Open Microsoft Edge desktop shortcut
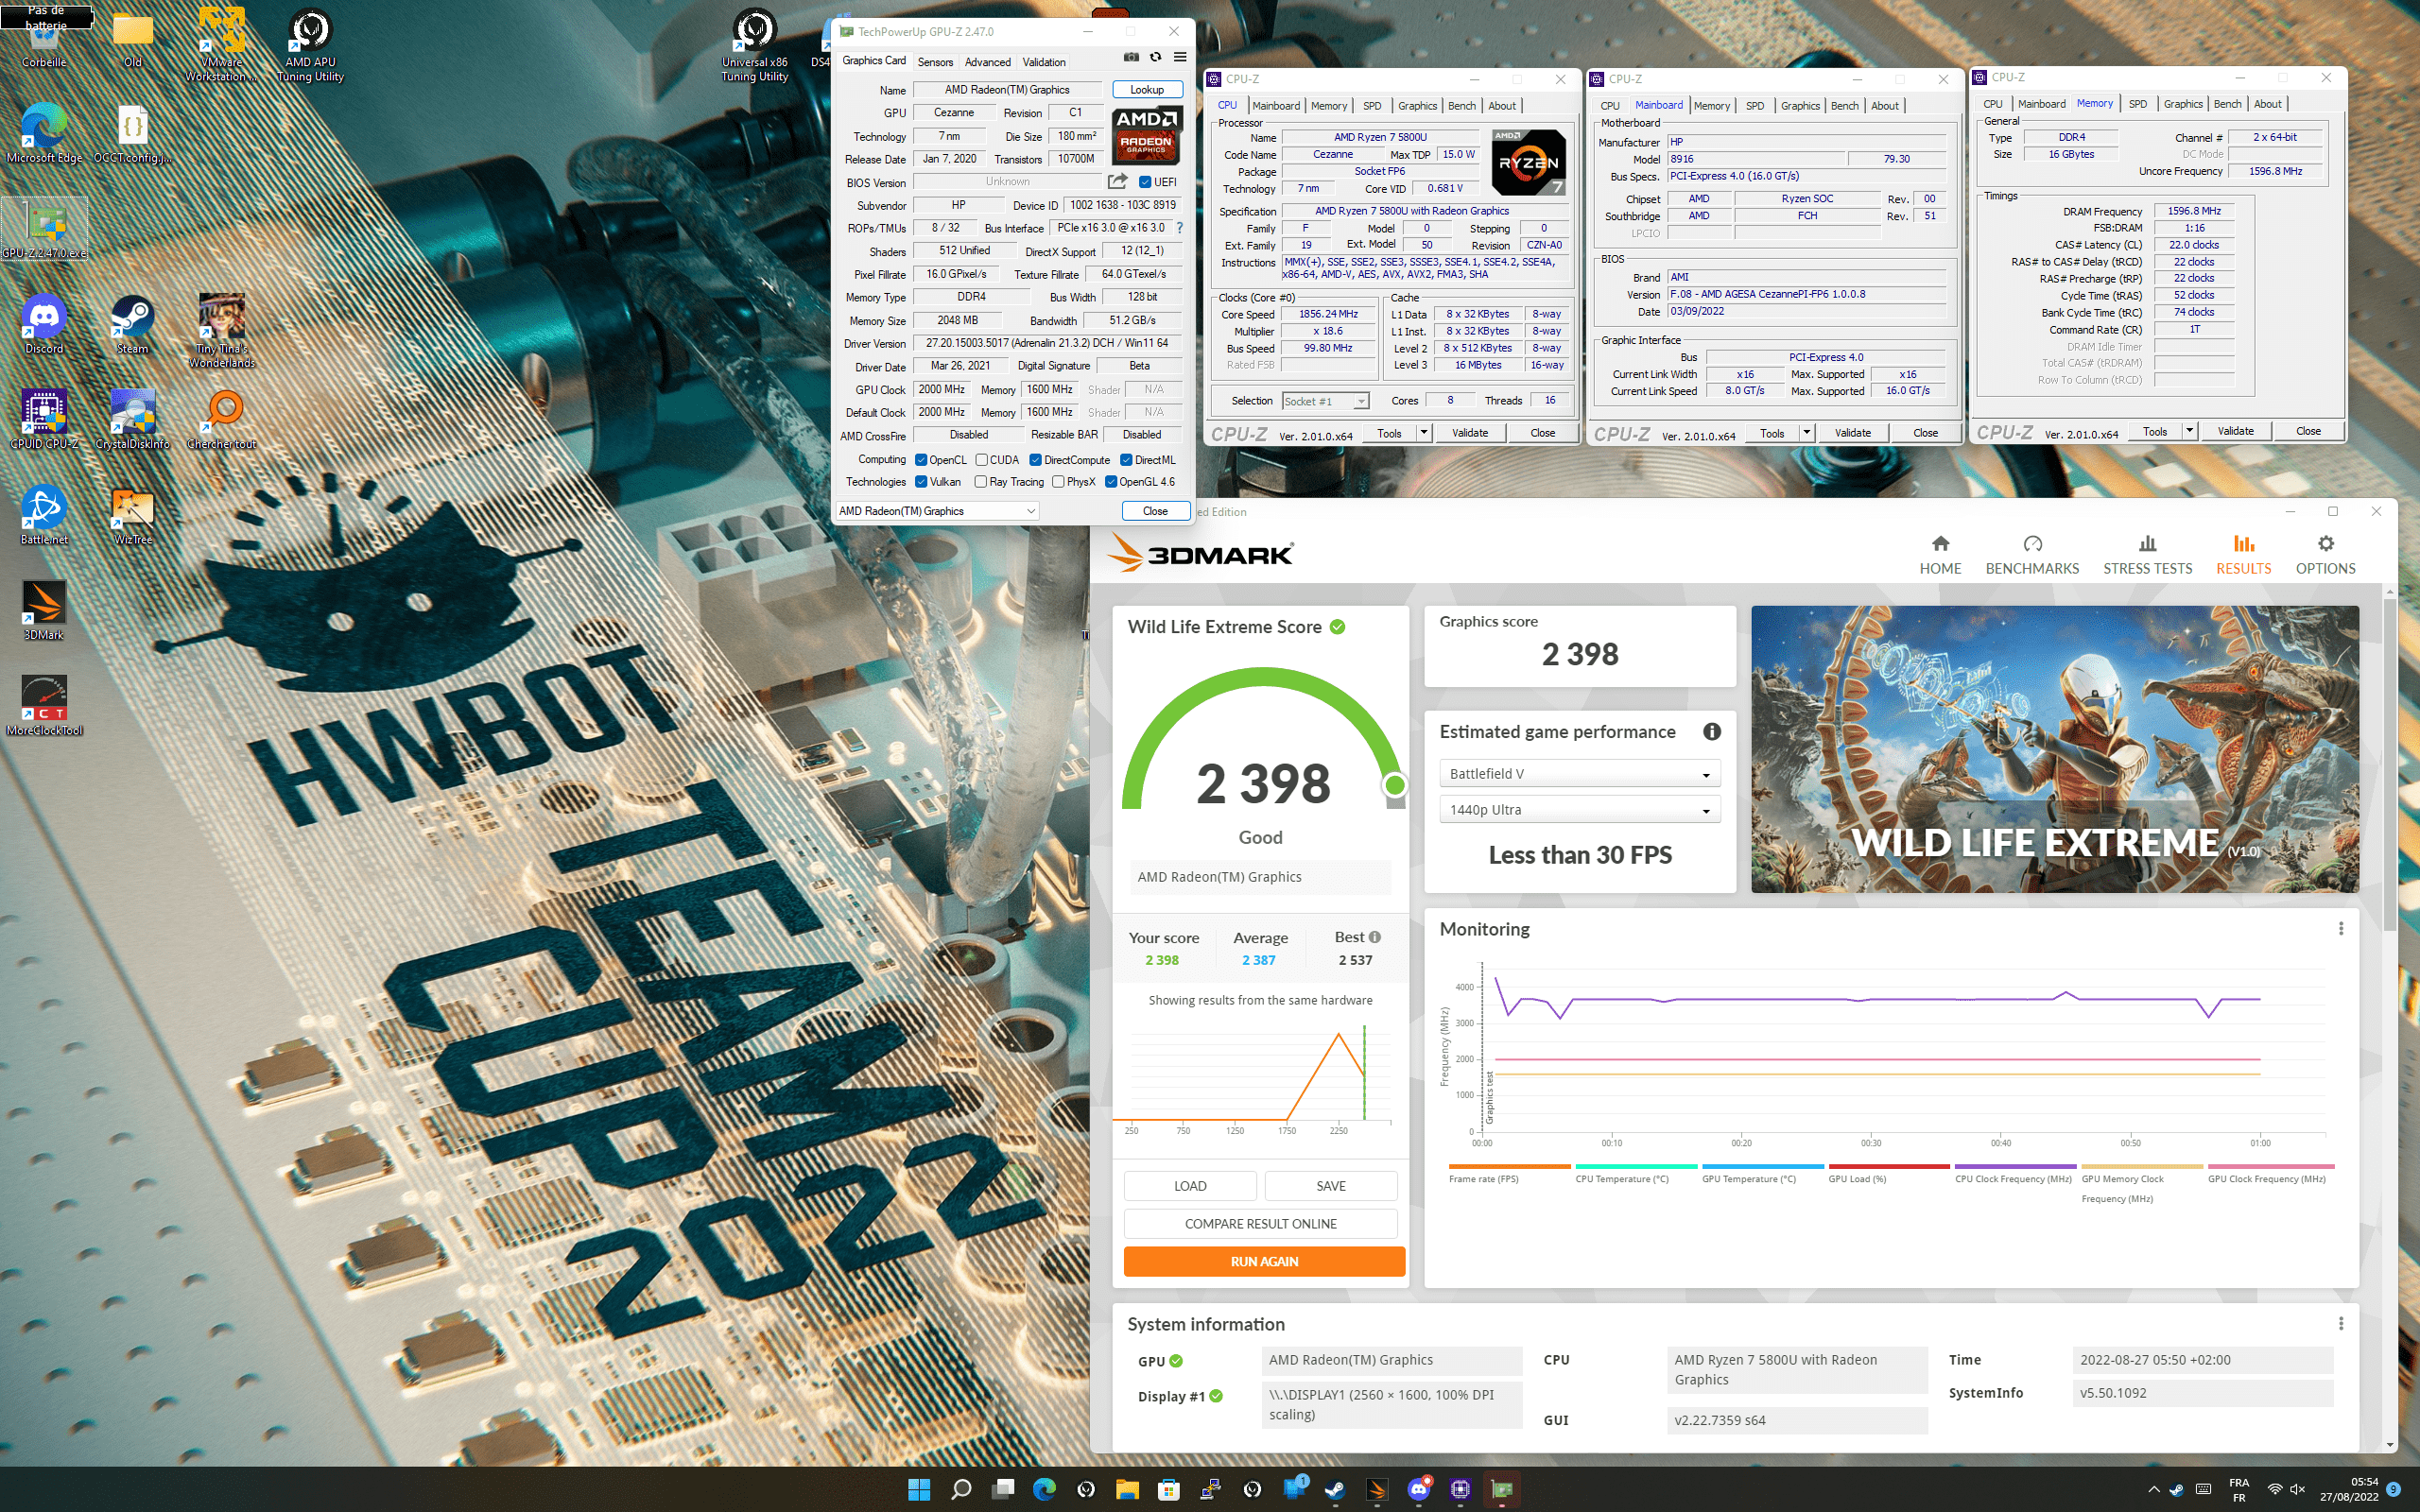2420x1512 pixels. (x=44, y=132)
